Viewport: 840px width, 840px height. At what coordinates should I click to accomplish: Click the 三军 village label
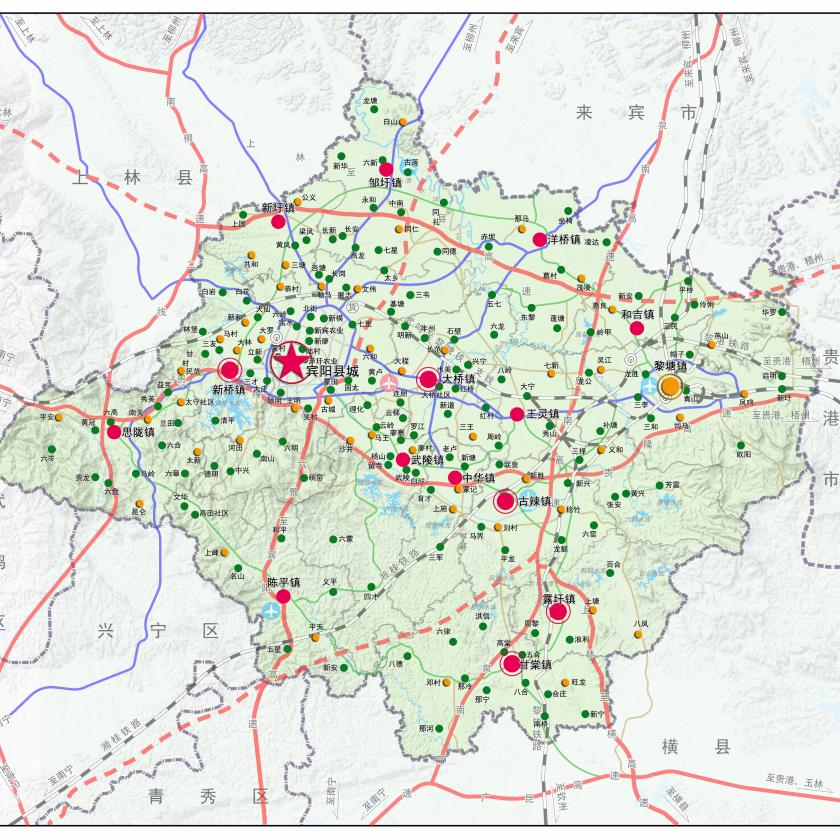[436, 557]
